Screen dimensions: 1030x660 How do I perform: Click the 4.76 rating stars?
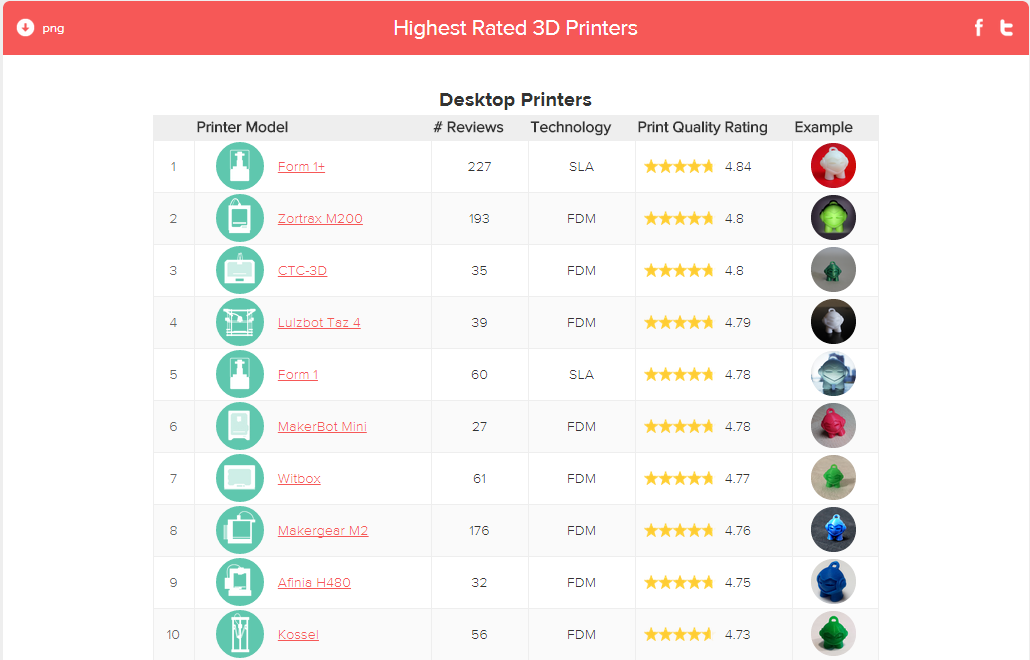tap(679, 530)
